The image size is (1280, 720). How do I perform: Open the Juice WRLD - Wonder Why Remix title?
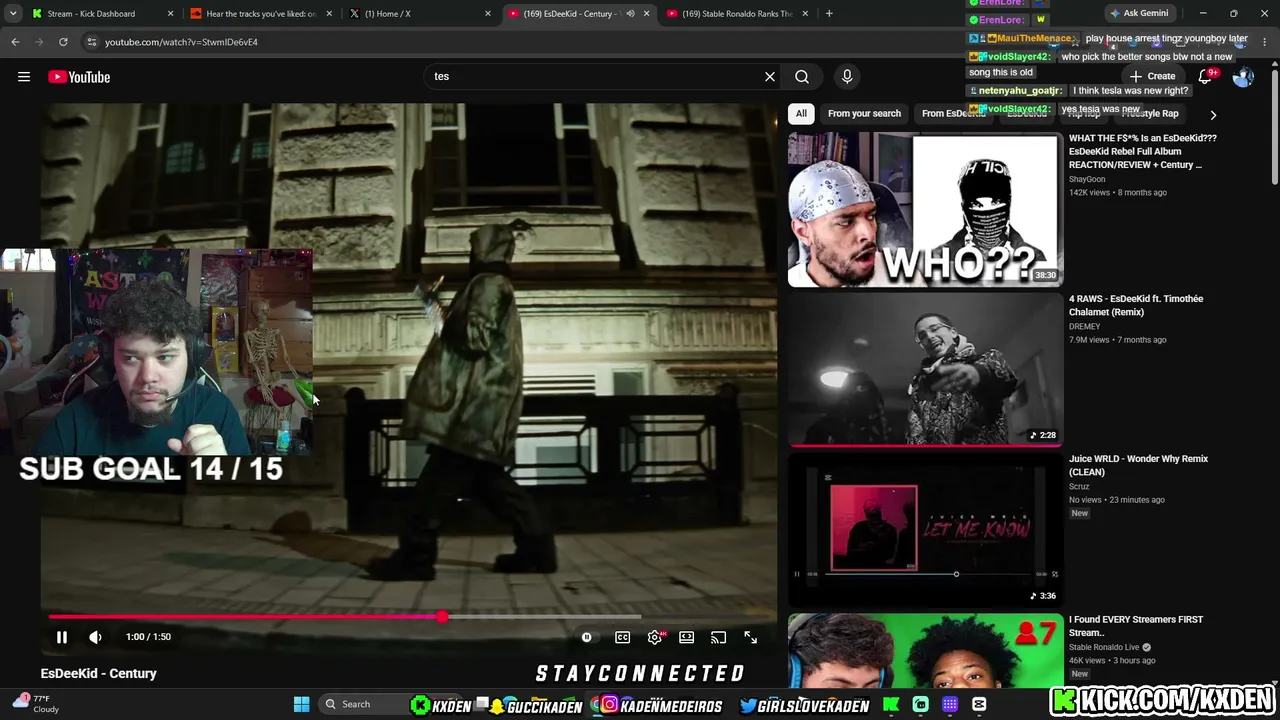point(1138,465)
